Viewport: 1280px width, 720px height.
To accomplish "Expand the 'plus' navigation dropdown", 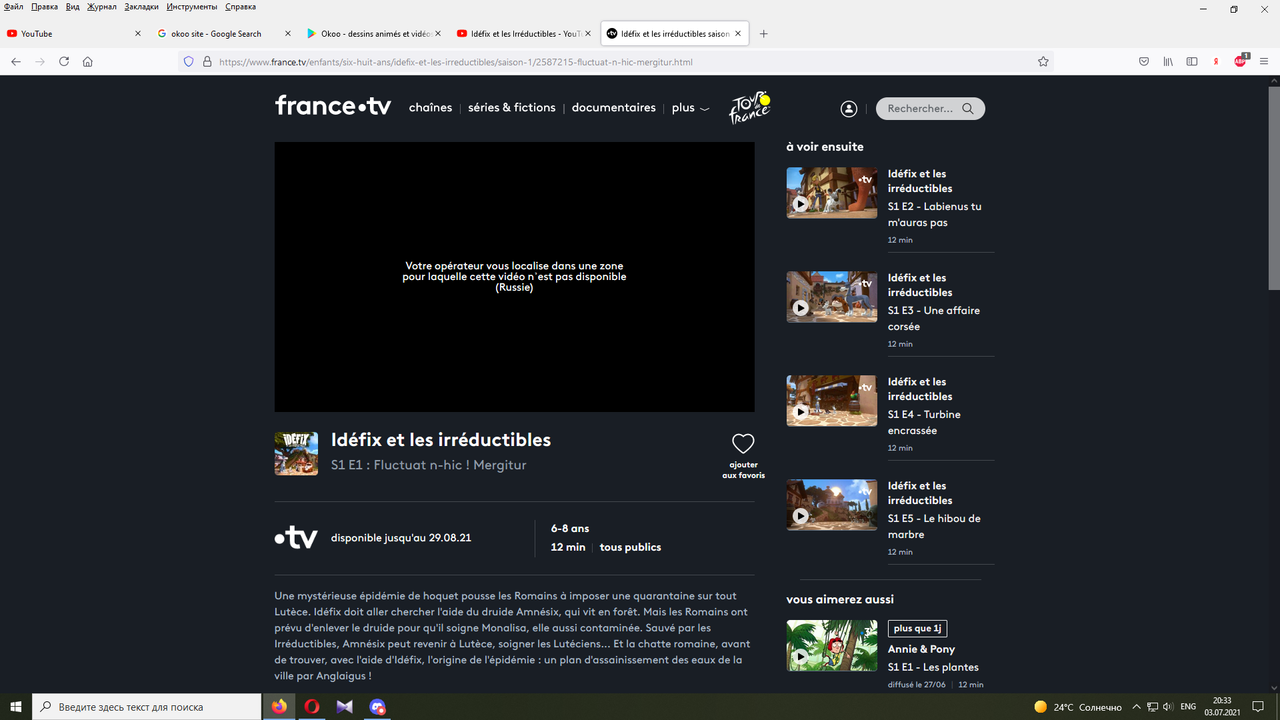I will (x=690, y=108).
